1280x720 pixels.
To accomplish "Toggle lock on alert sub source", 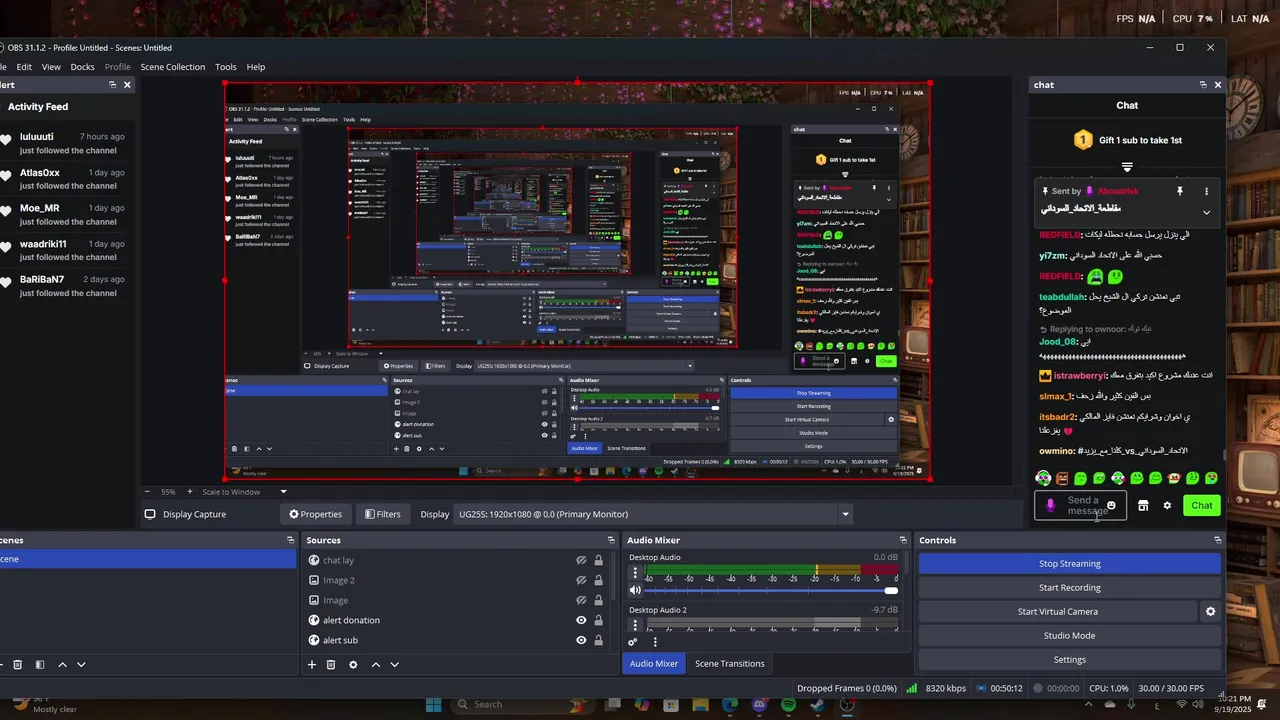I will click(x=598, y=640).
